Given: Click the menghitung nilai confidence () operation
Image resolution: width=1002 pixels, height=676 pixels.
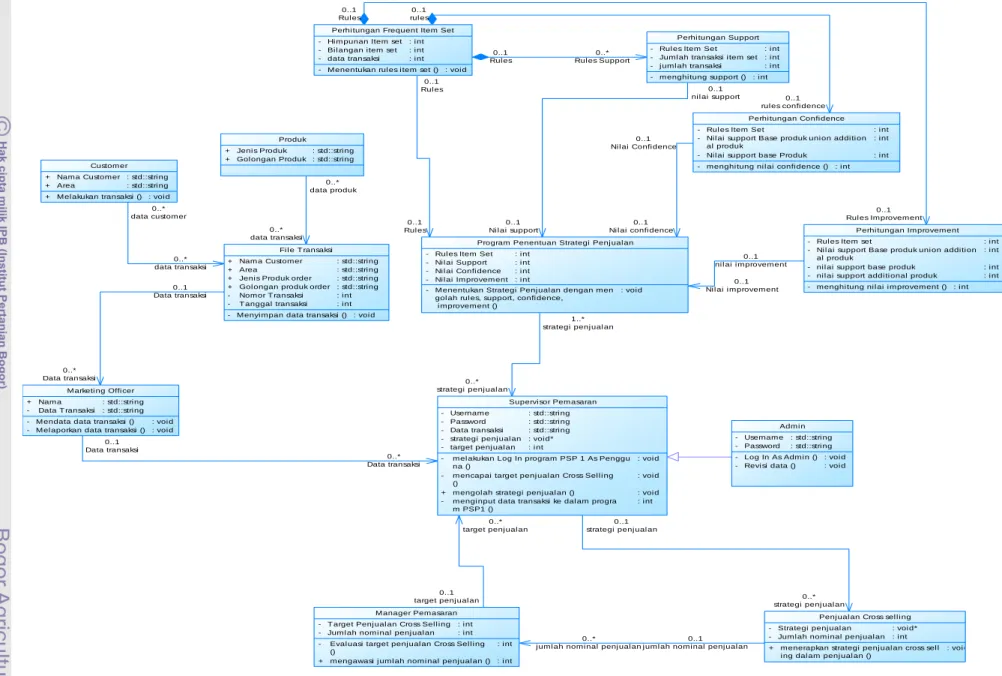Looking at the screenshot, I should (x=767, y=167).
